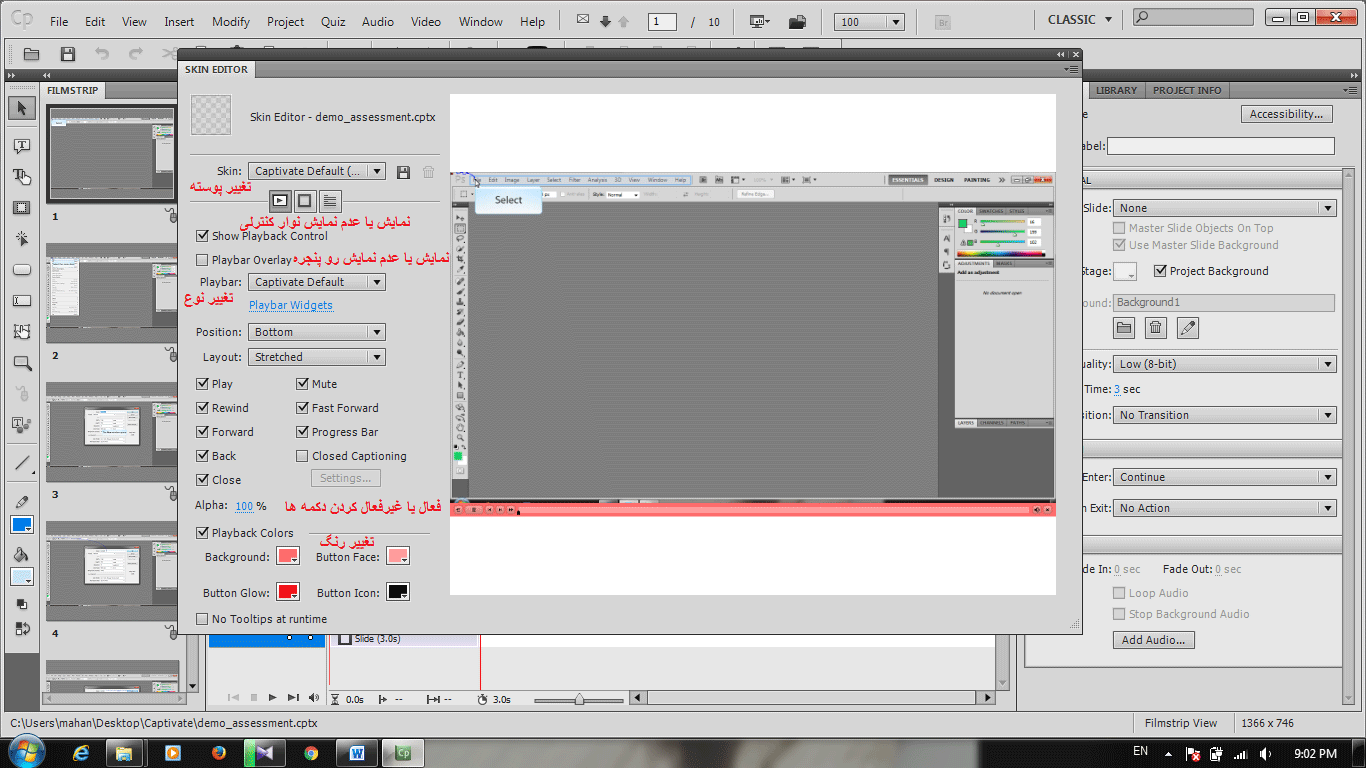Click the Delete skin trash icon

pos(428,172)
